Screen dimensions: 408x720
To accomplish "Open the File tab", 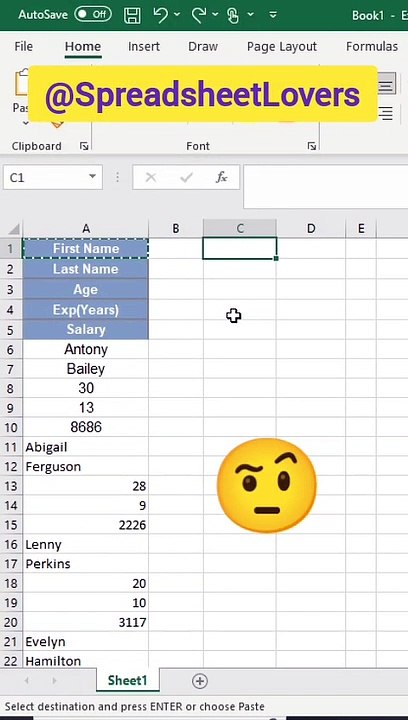I will tap(23, 46).
